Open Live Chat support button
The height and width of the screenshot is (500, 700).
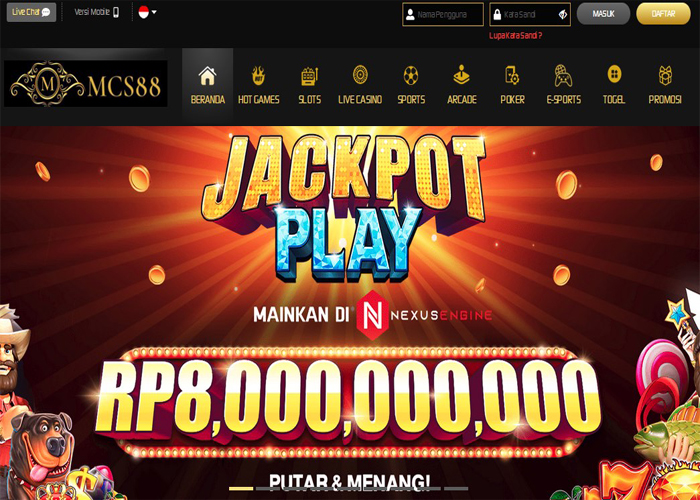(31, 12)
